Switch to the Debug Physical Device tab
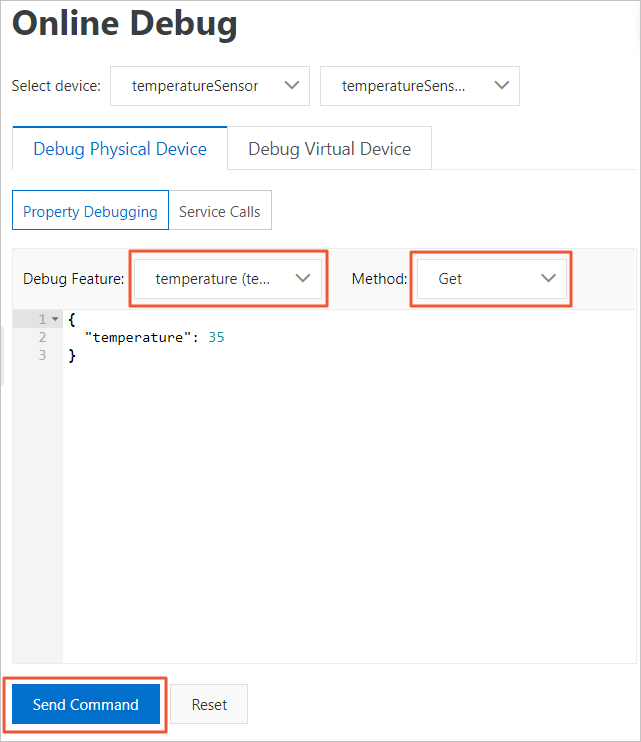641x742 pixels. click(120, 148)
